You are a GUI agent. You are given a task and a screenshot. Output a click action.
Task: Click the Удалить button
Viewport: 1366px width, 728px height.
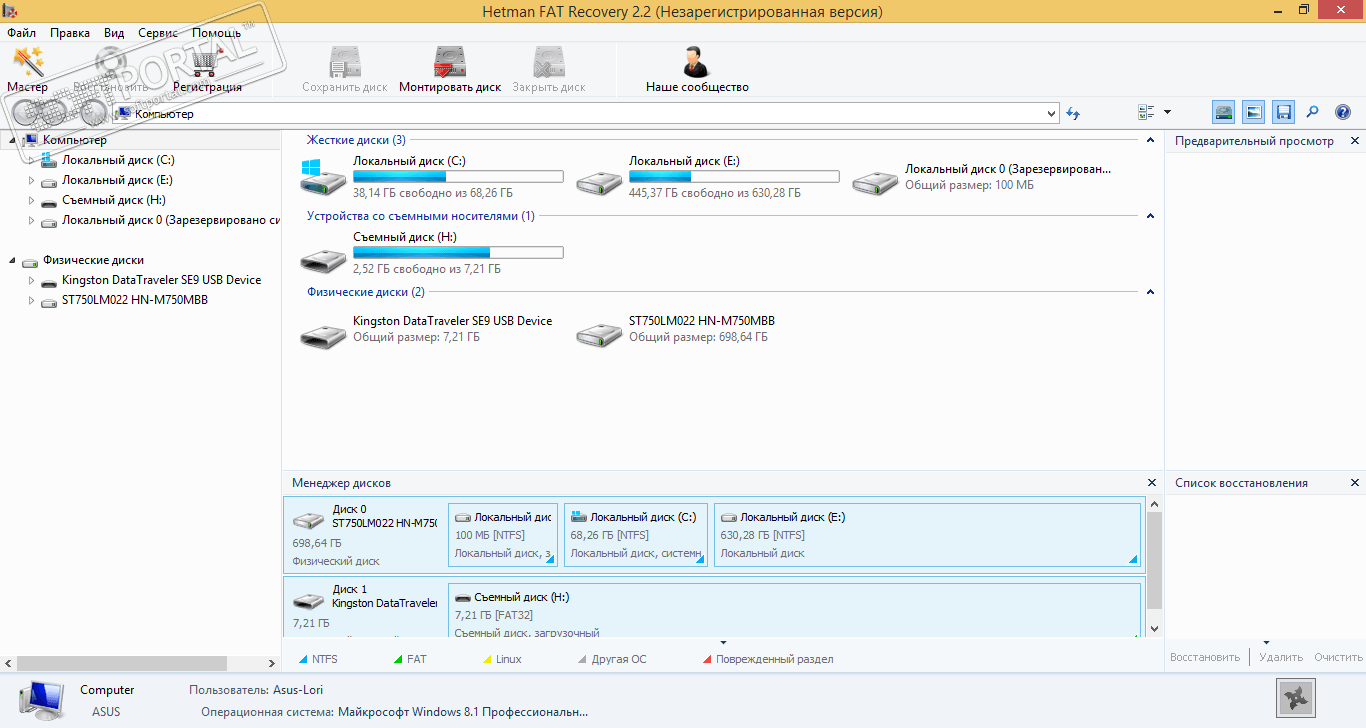pos(1281,657)
